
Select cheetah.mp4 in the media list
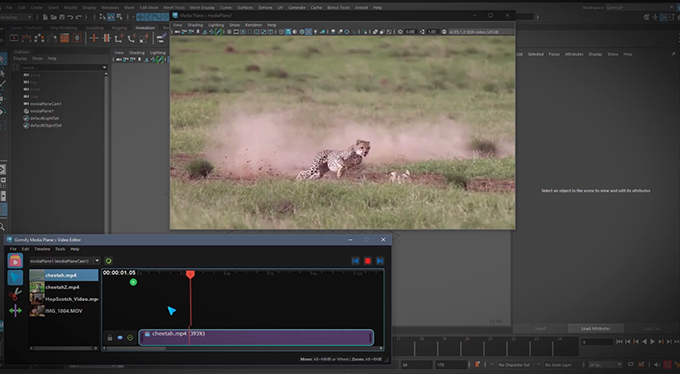(x=64, y=275)
